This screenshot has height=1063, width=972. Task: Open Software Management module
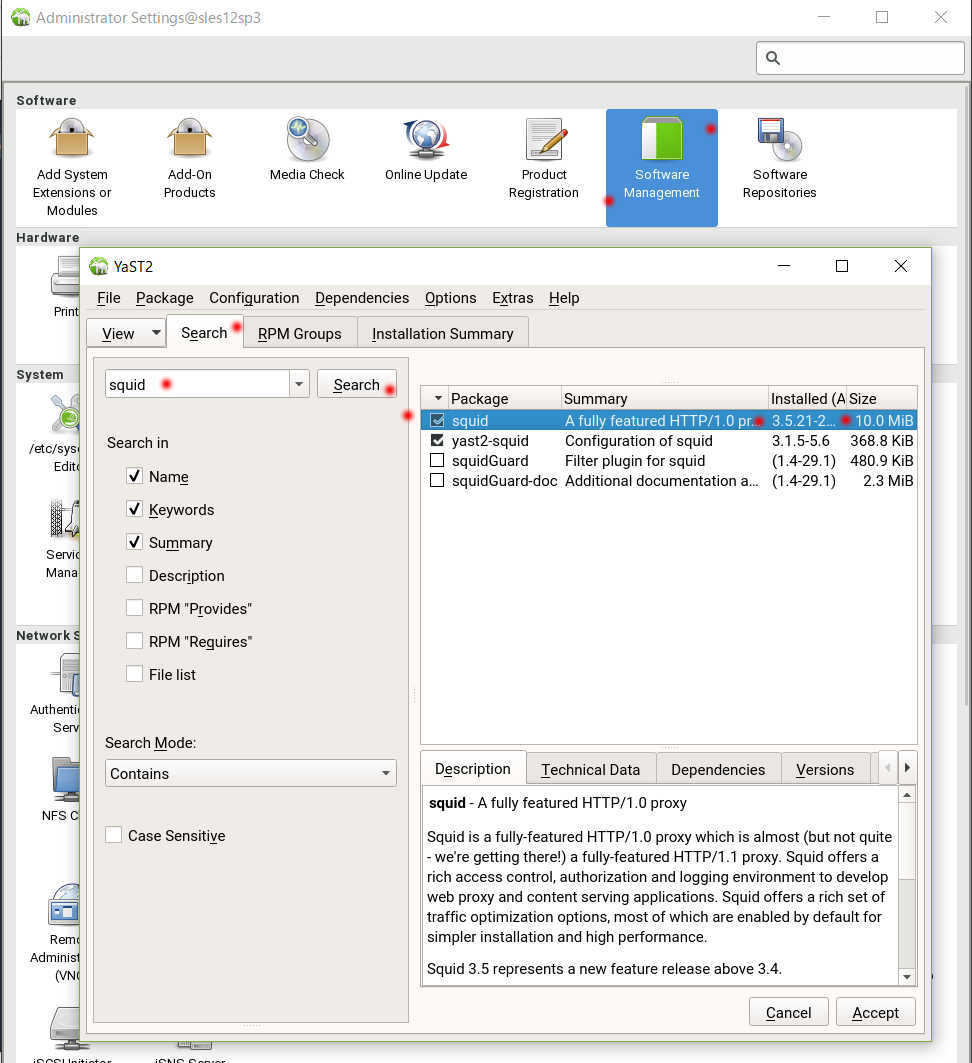pos(662,167)
